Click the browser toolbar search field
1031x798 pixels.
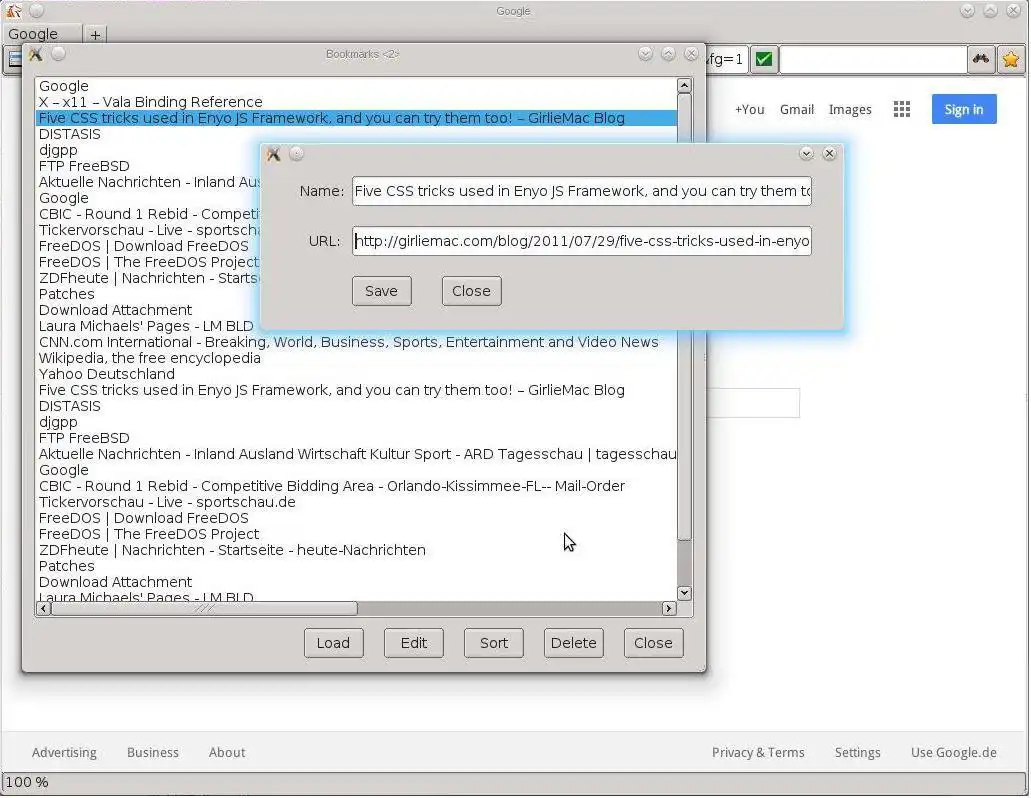click(x=873, y=59)
